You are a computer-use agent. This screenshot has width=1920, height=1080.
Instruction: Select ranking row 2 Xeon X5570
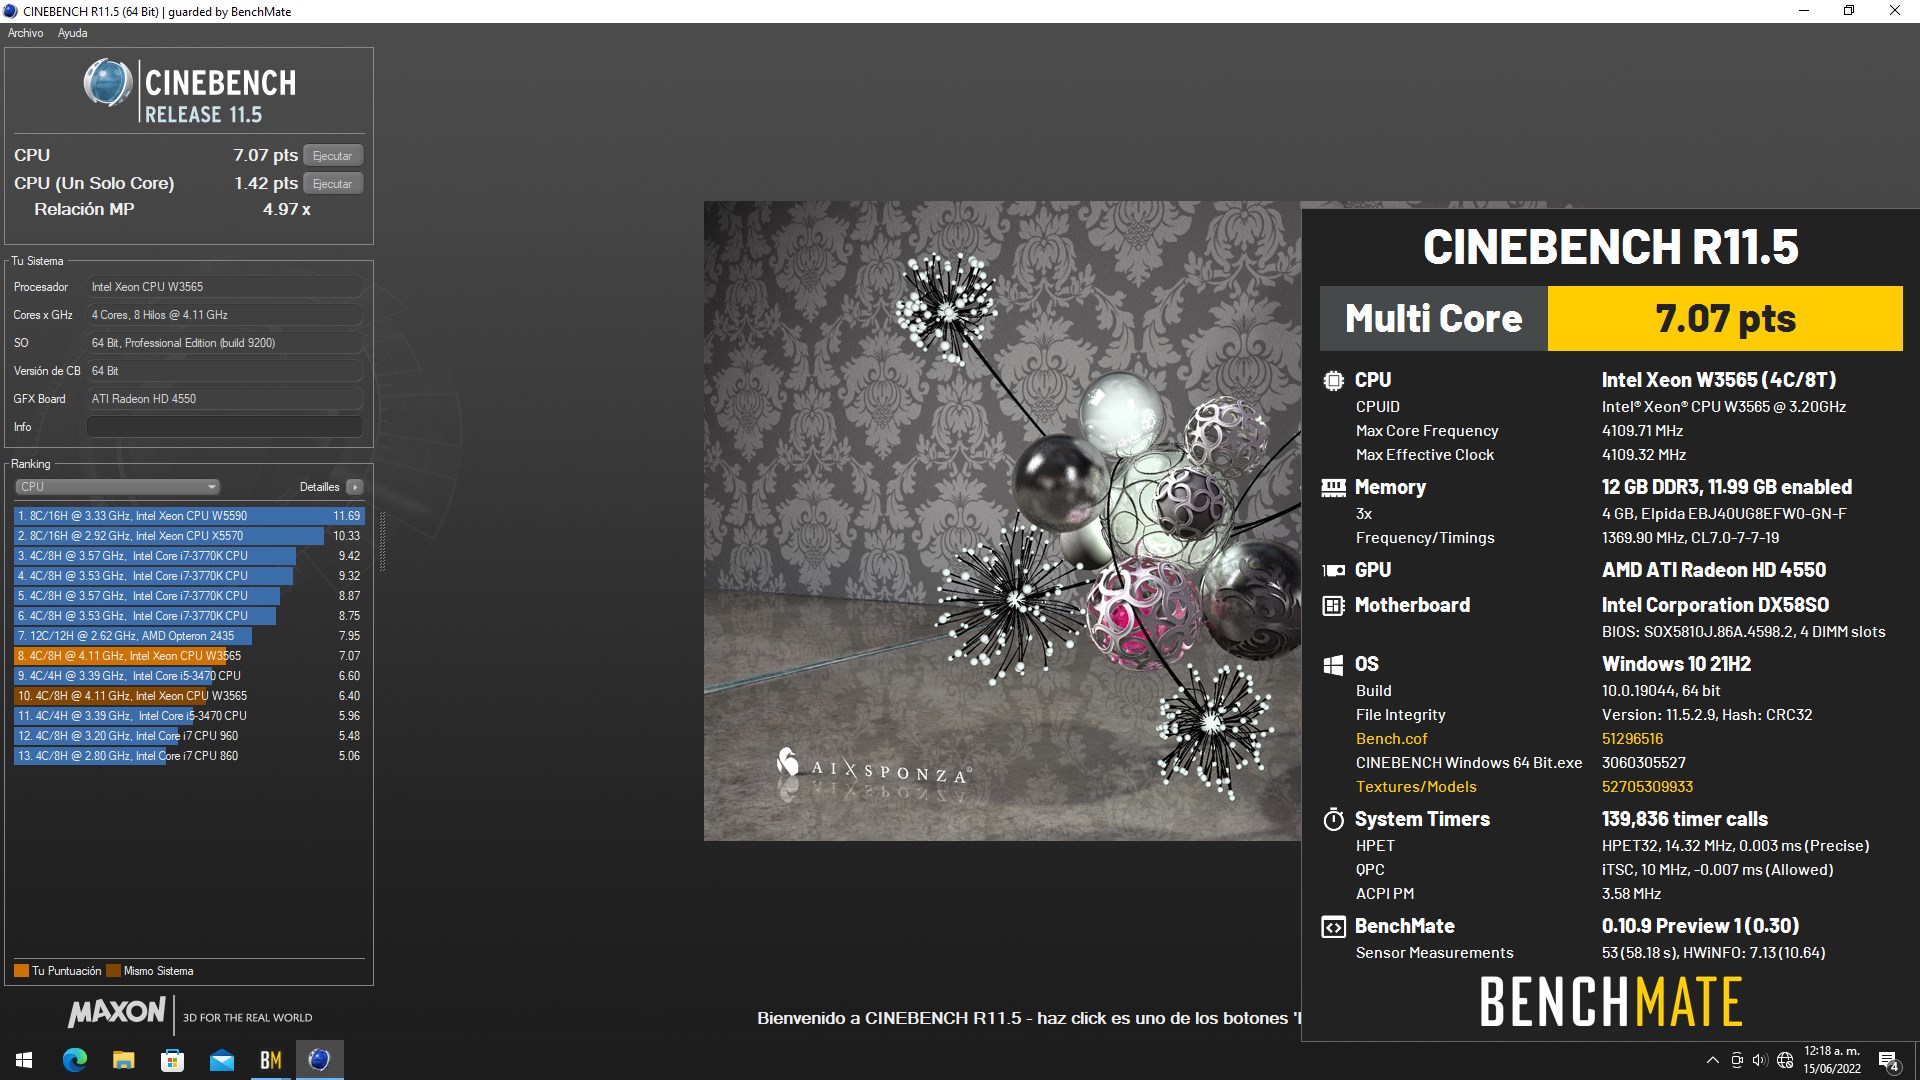[189, 536]
